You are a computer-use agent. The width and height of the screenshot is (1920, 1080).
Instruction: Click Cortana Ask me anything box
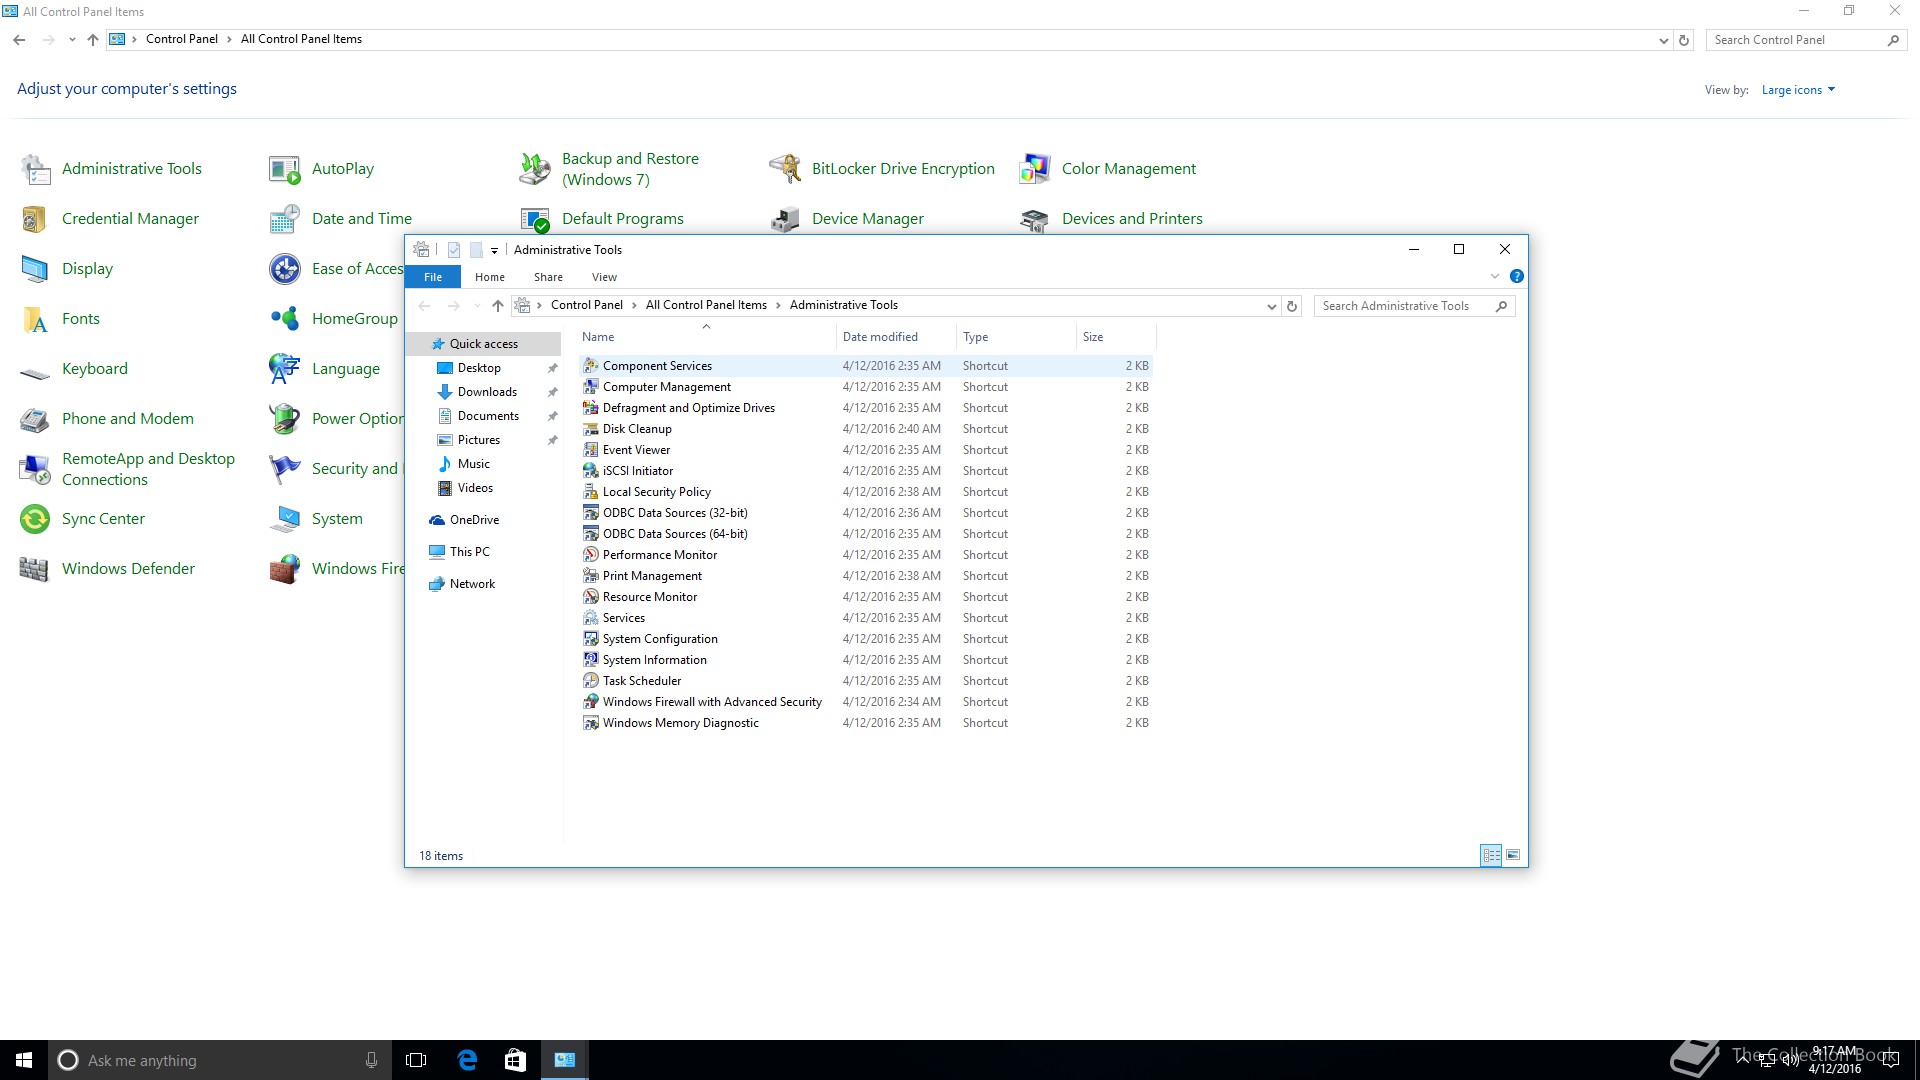coord(218,1060)
